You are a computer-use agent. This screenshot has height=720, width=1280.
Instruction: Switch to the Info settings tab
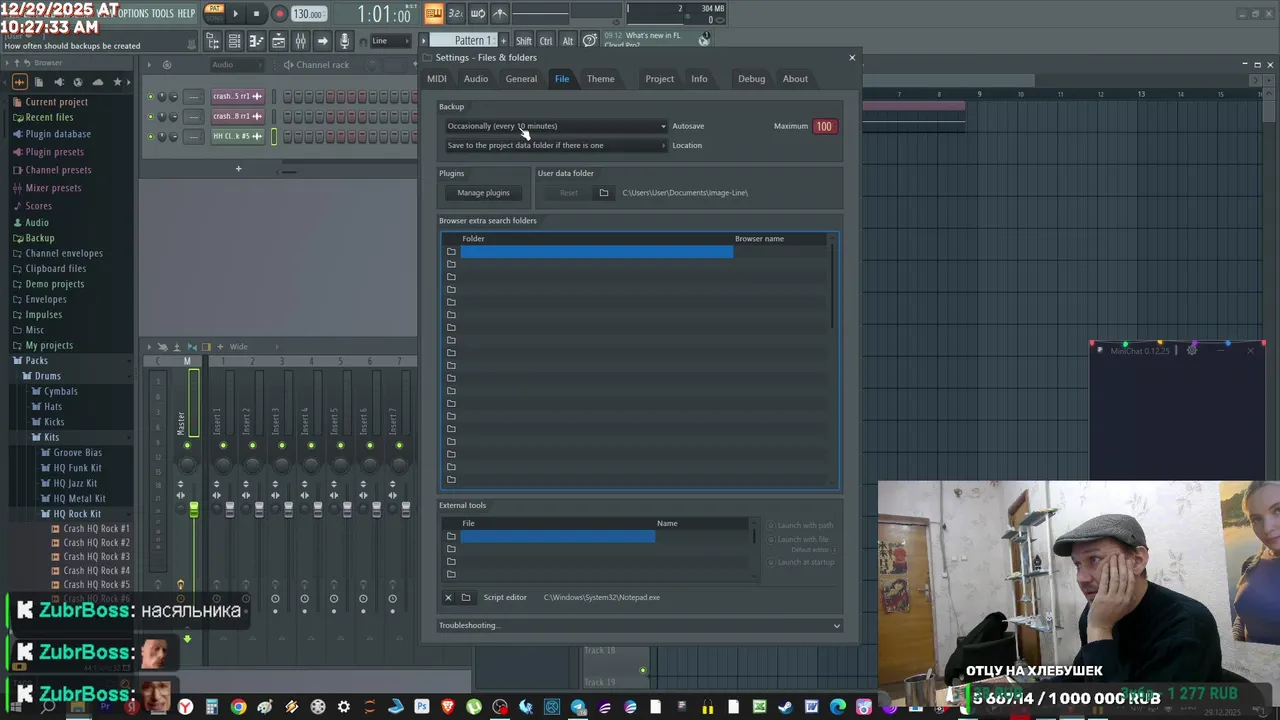click(699, 79)
